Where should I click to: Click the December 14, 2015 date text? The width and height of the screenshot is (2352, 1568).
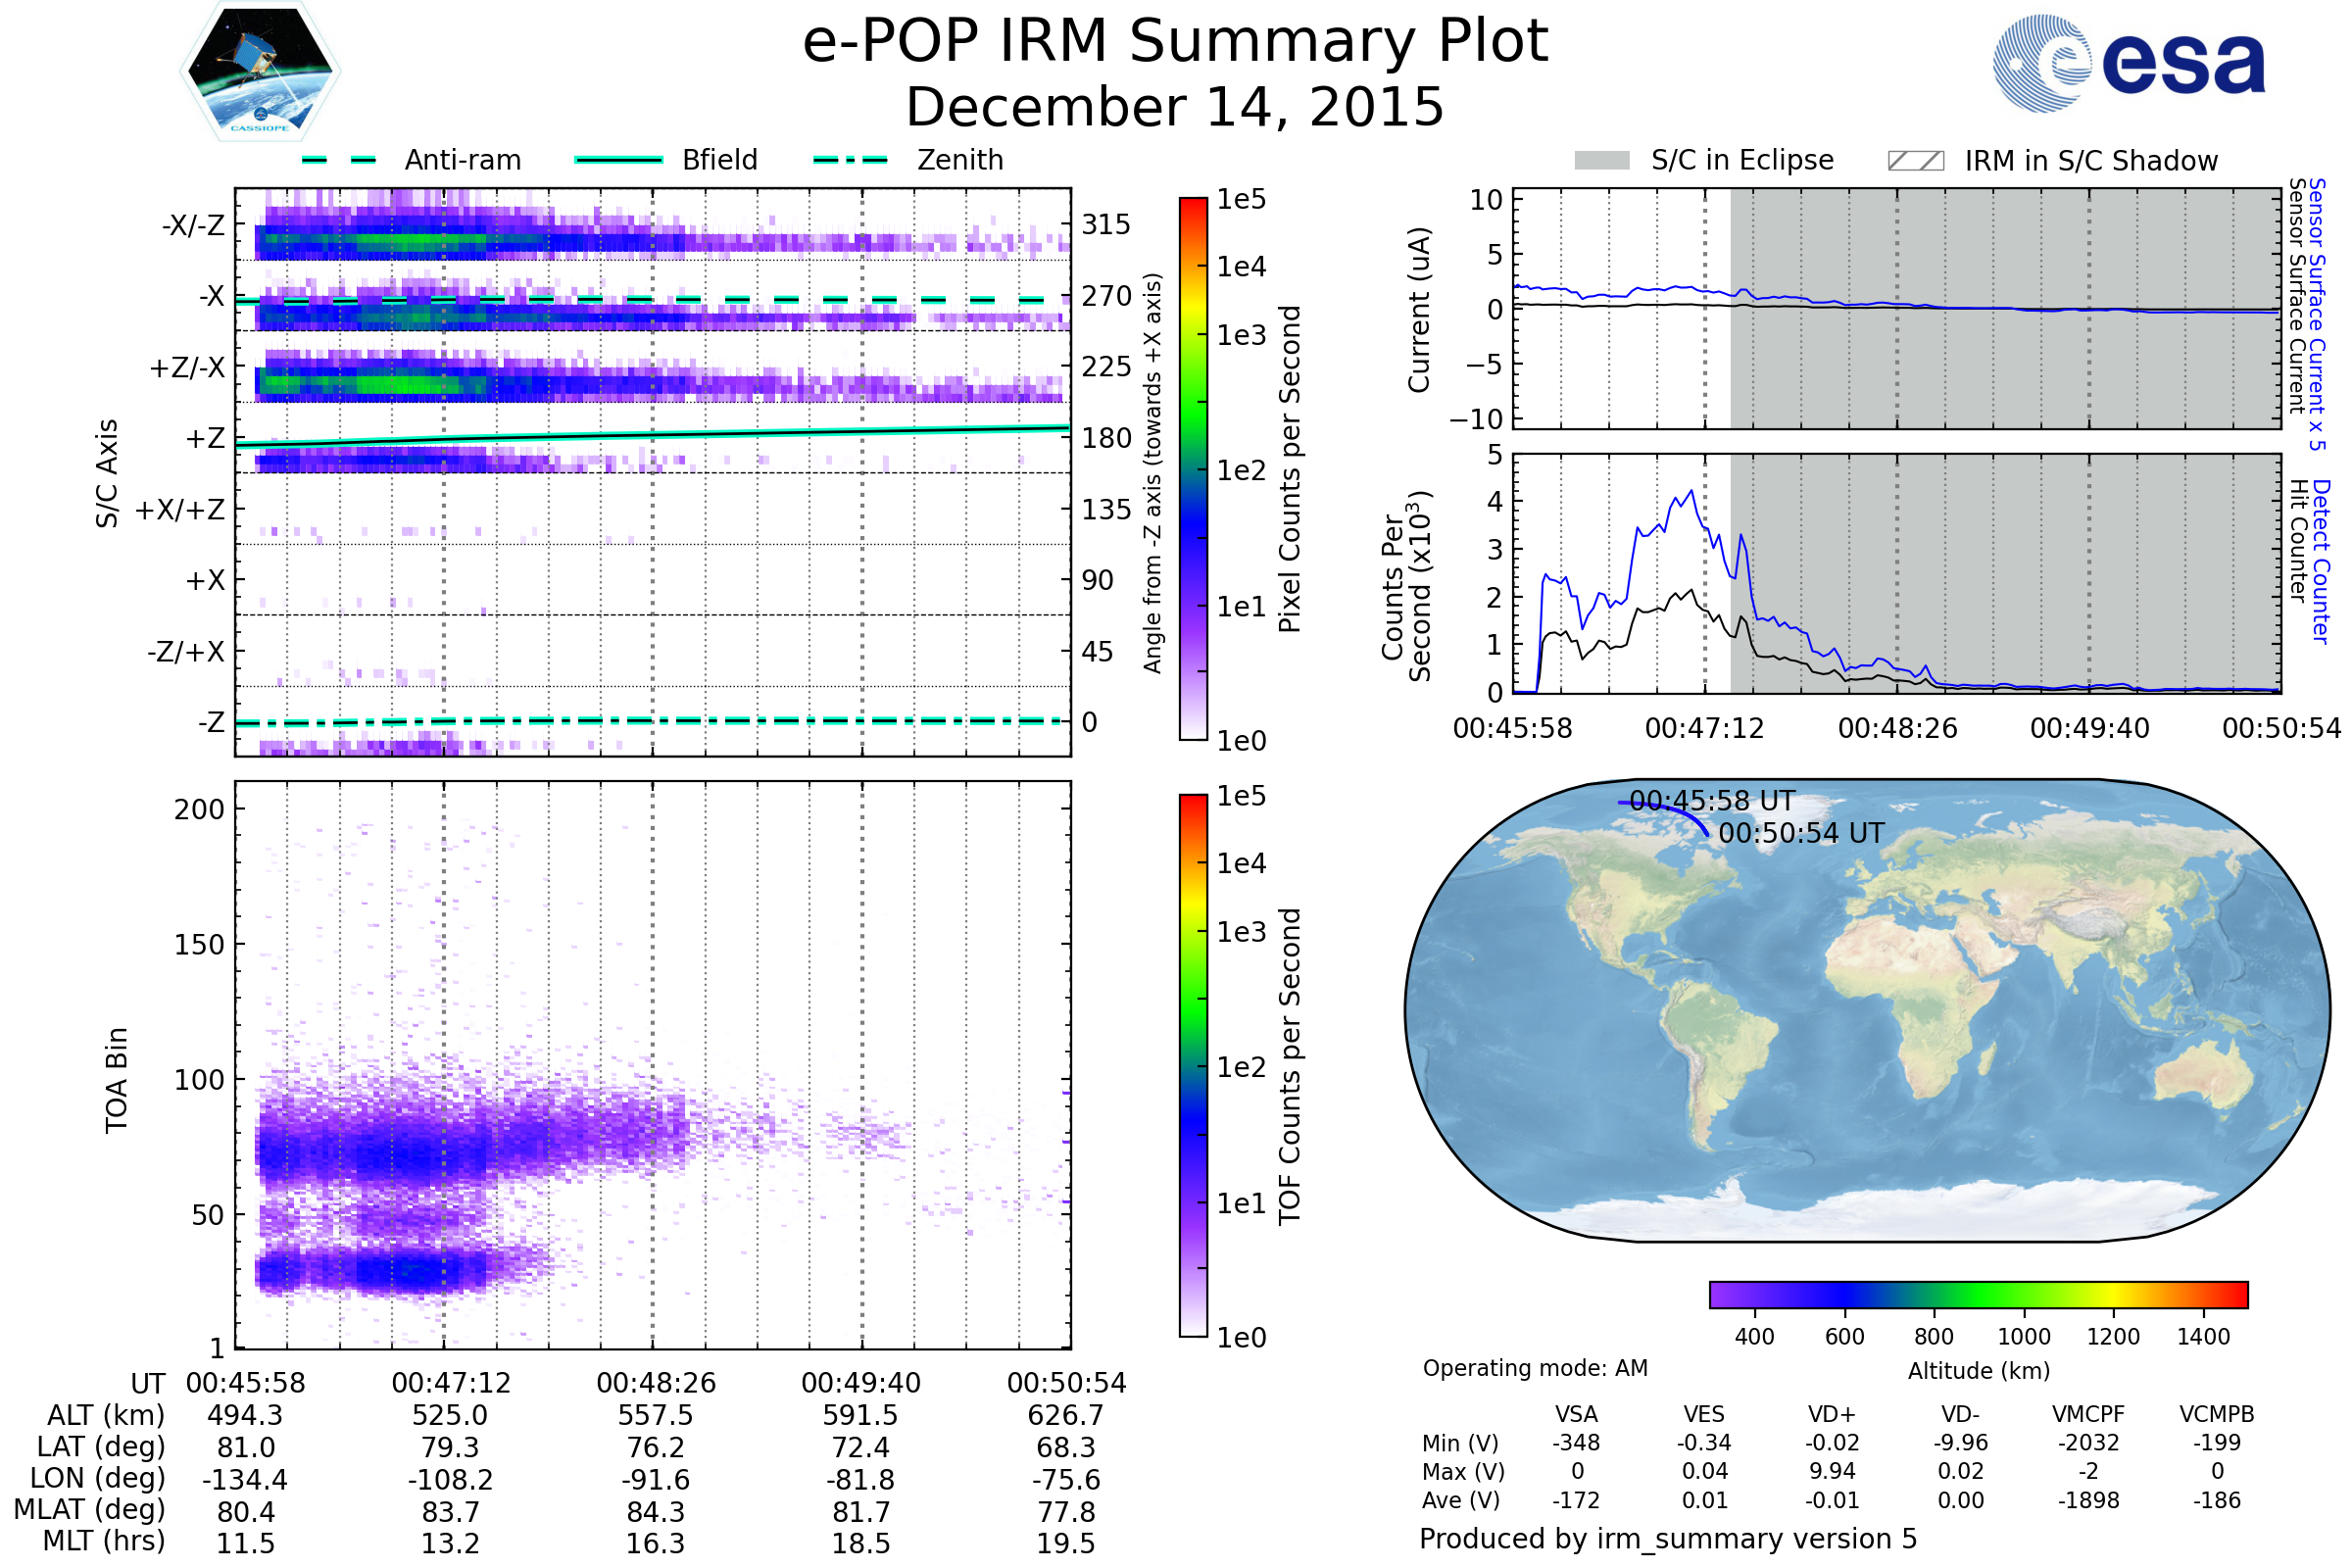[1175, 107]
